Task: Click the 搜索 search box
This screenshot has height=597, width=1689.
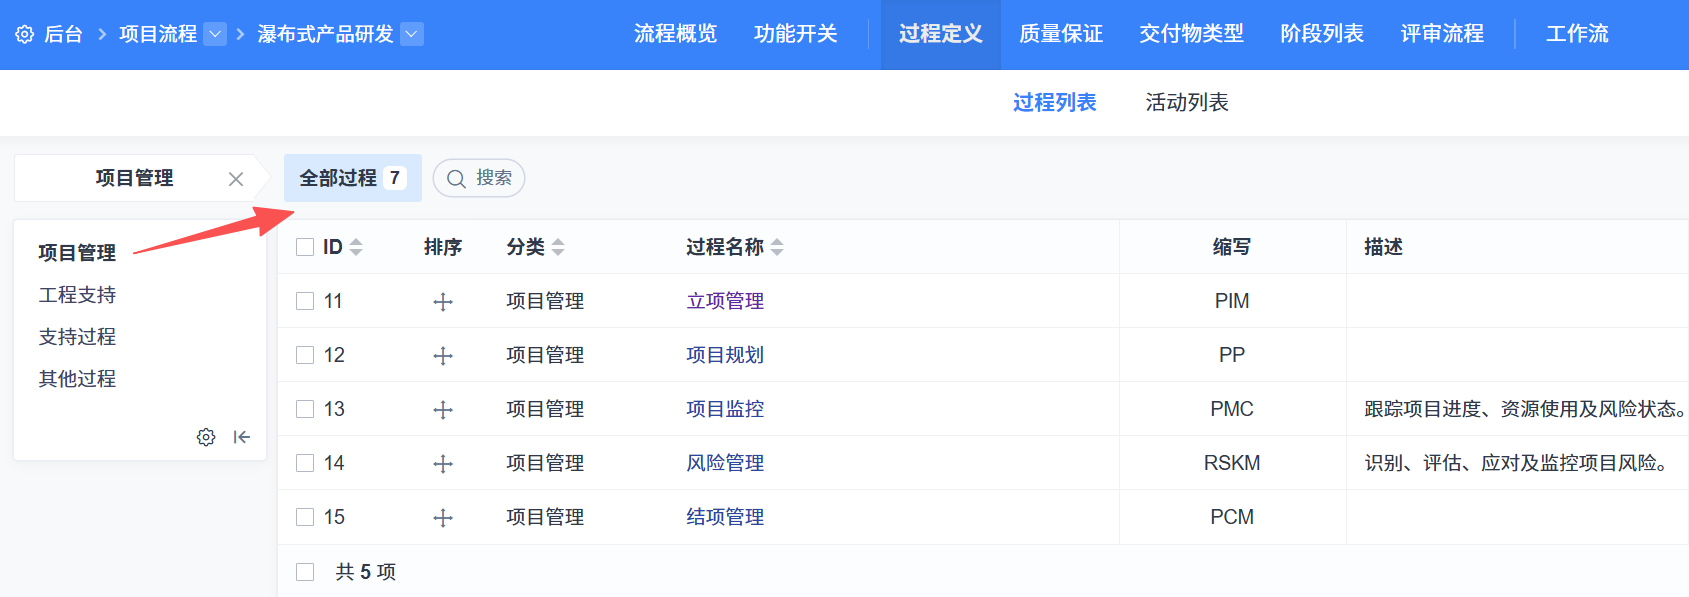Action: 480,178
